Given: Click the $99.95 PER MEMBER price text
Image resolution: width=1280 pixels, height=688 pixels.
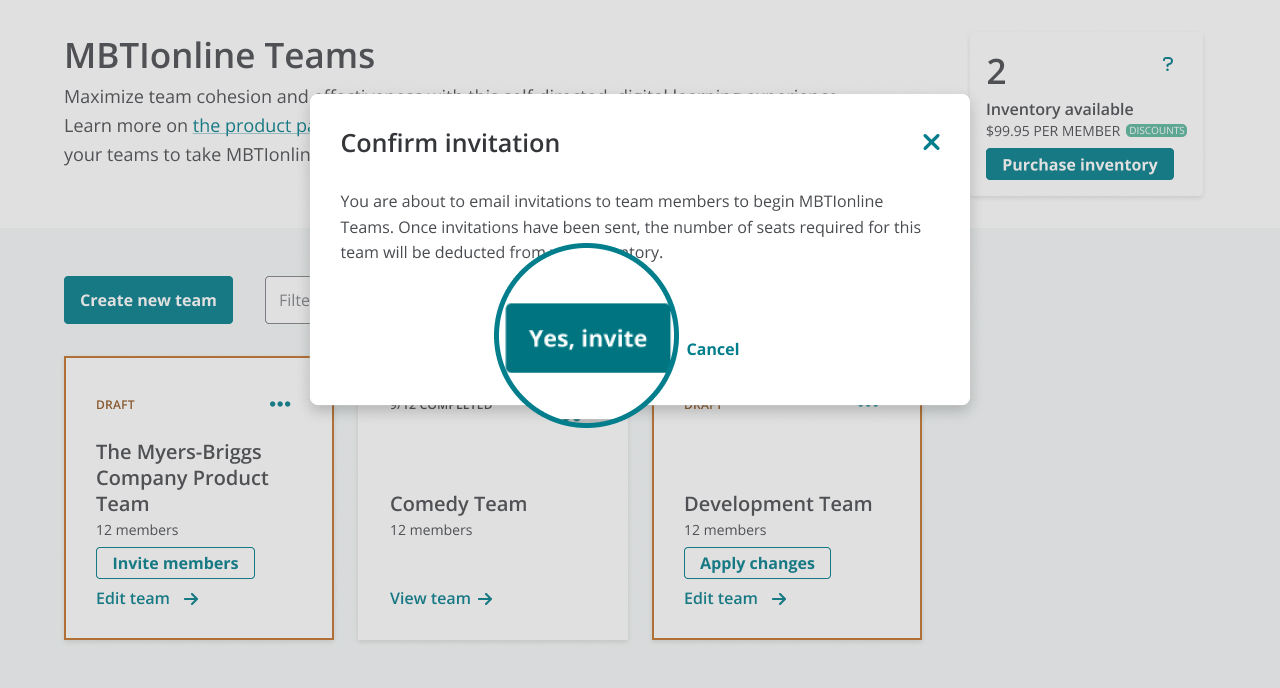Looking at the screenshot, I should tap(1053, 131).
